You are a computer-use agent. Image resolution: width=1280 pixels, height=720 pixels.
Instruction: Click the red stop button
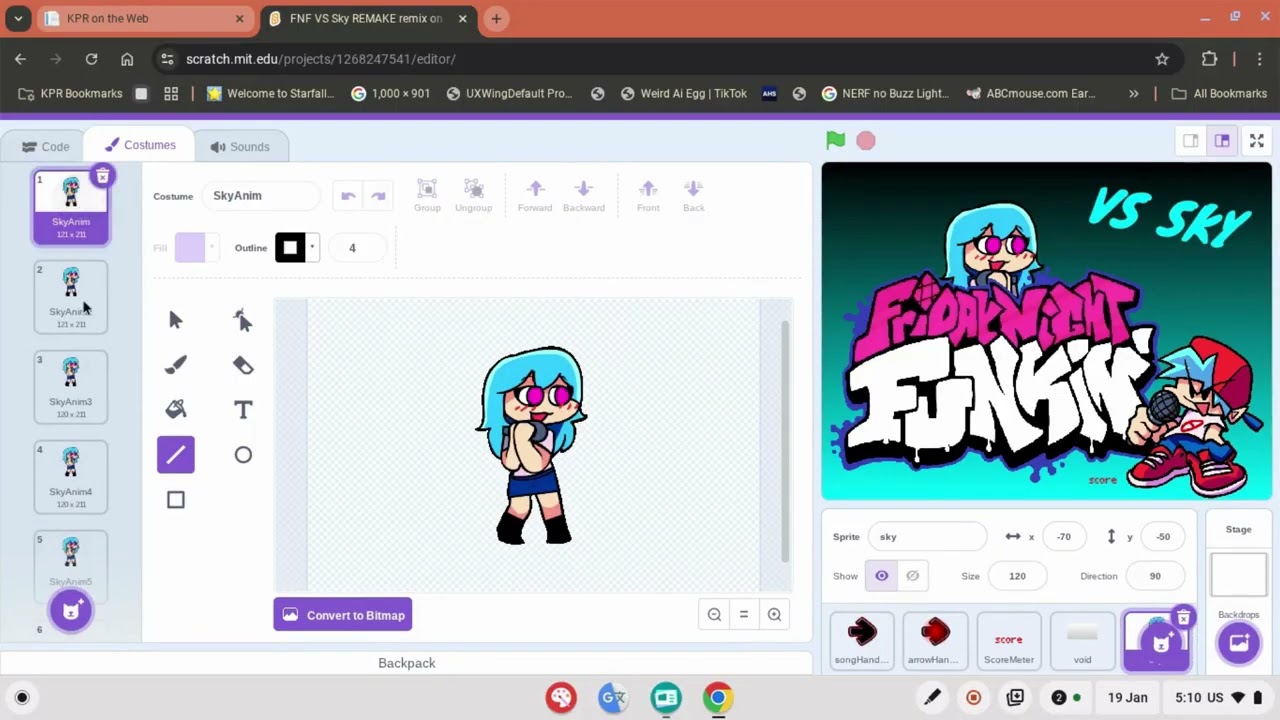tap(866, 141)
